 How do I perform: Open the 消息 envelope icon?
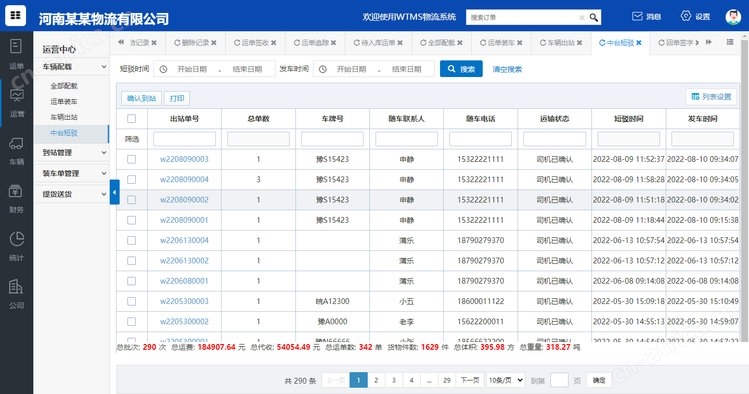pos(637,16)
